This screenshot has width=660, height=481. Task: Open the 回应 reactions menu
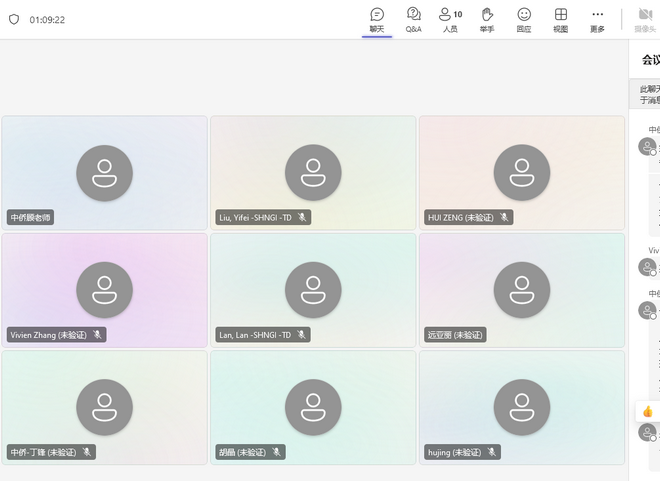click(524, 19)
